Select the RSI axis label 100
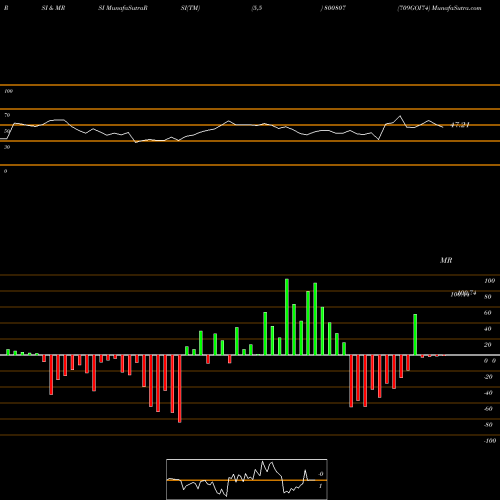 click(8, 91)
